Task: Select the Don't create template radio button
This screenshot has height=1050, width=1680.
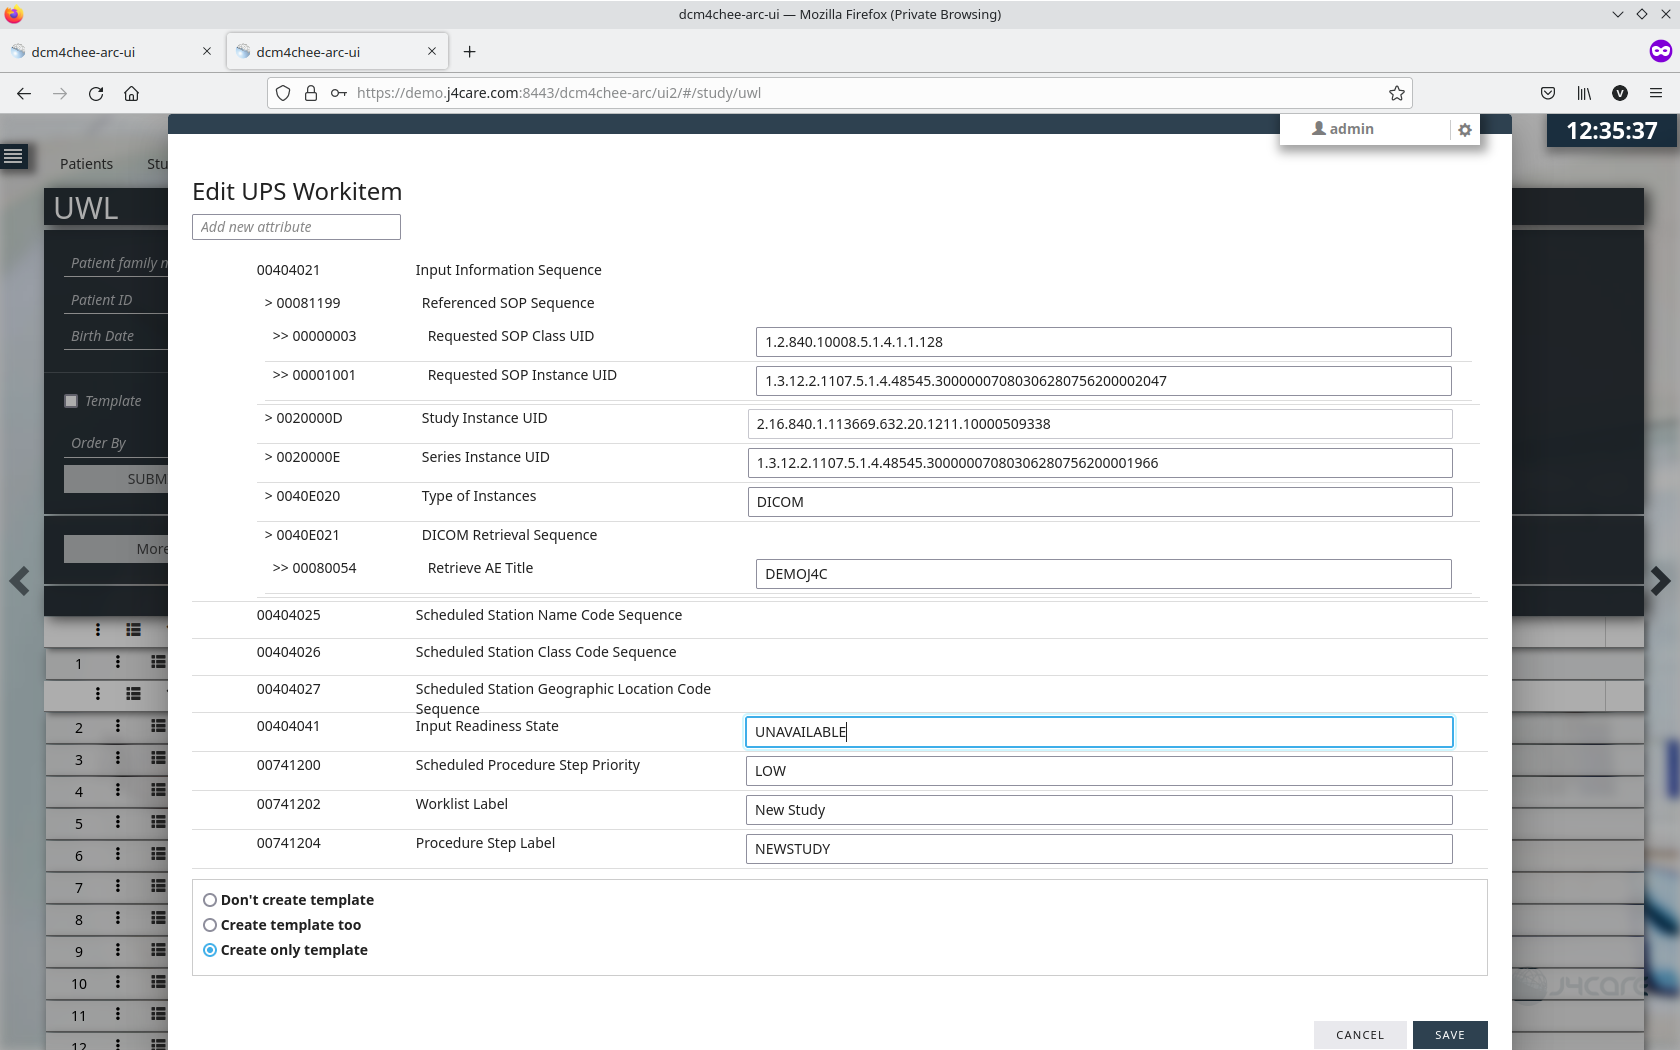Action: [x=209, y=899]
